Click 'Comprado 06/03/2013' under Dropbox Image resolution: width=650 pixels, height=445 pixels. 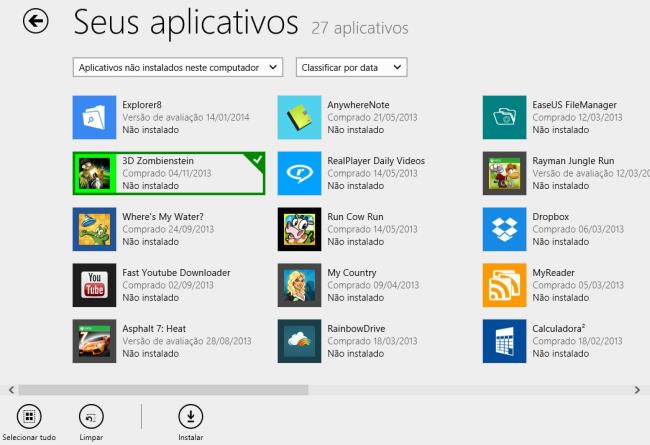point(578,229)
